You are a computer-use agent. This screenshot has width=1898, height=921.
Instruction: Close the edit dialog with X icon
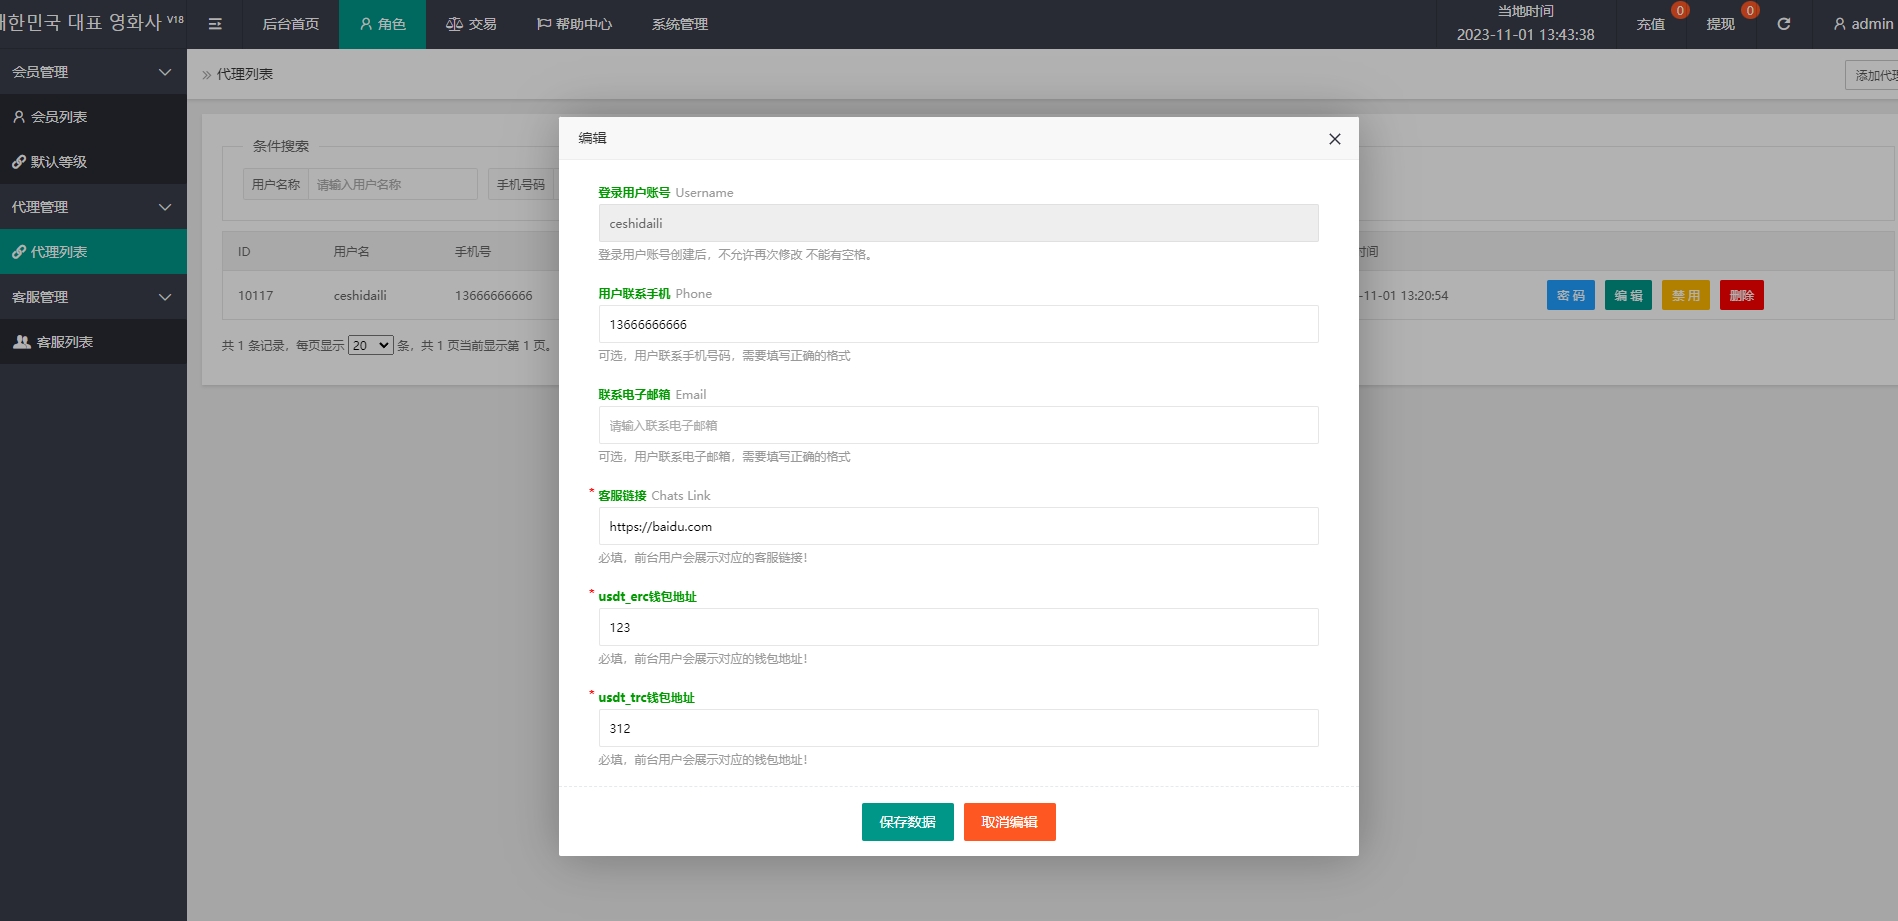pyautogui.click(x=1334, y=139)
